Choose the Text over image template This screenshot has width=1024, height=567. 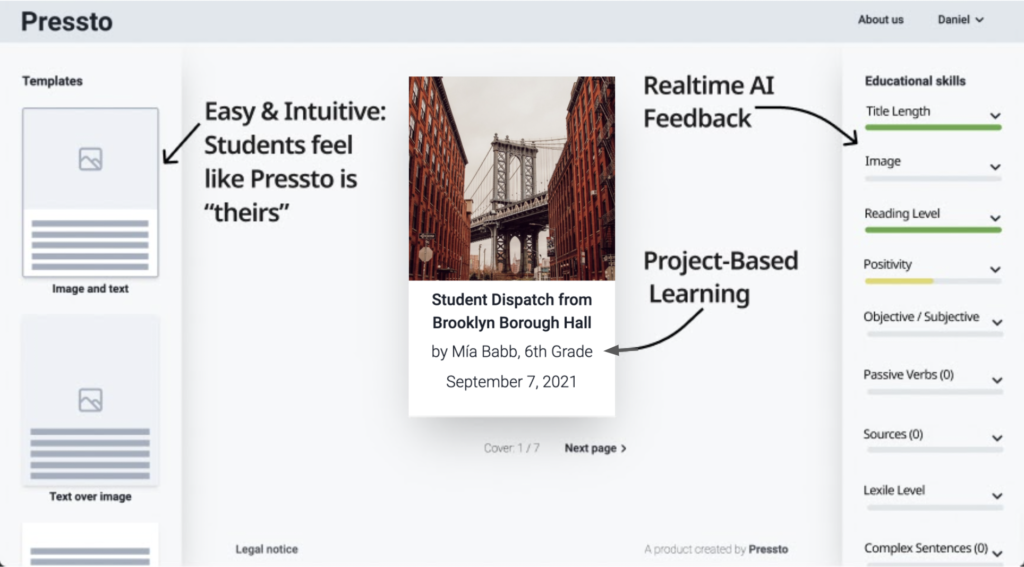tap(90, 400)
